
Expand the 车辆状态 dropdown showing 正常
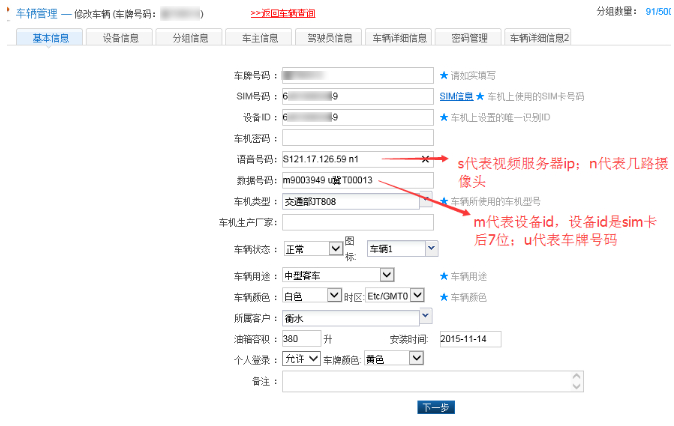point(333,248)
